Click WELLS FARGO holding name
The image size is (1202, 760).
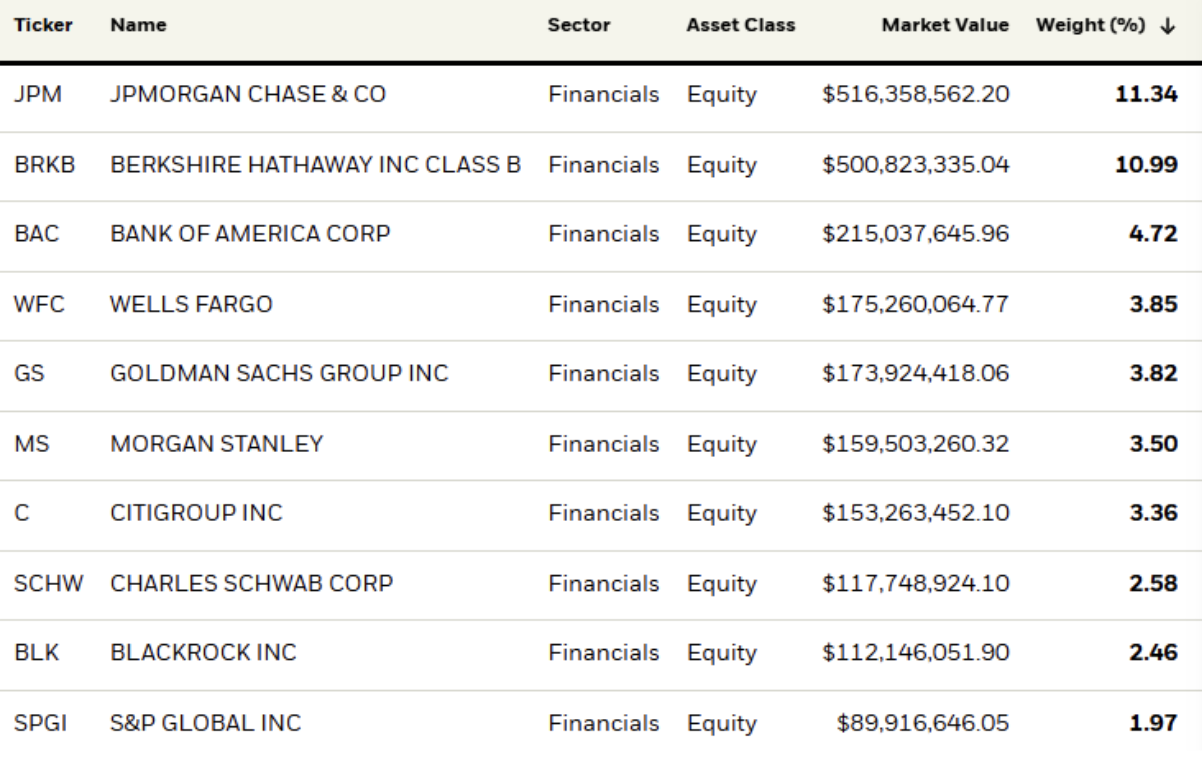[x=190, y=304]
